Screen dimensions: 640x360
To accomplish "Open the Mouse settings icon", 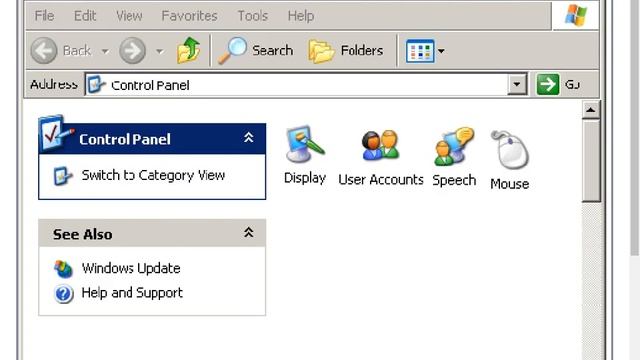I will click(509, 160).
